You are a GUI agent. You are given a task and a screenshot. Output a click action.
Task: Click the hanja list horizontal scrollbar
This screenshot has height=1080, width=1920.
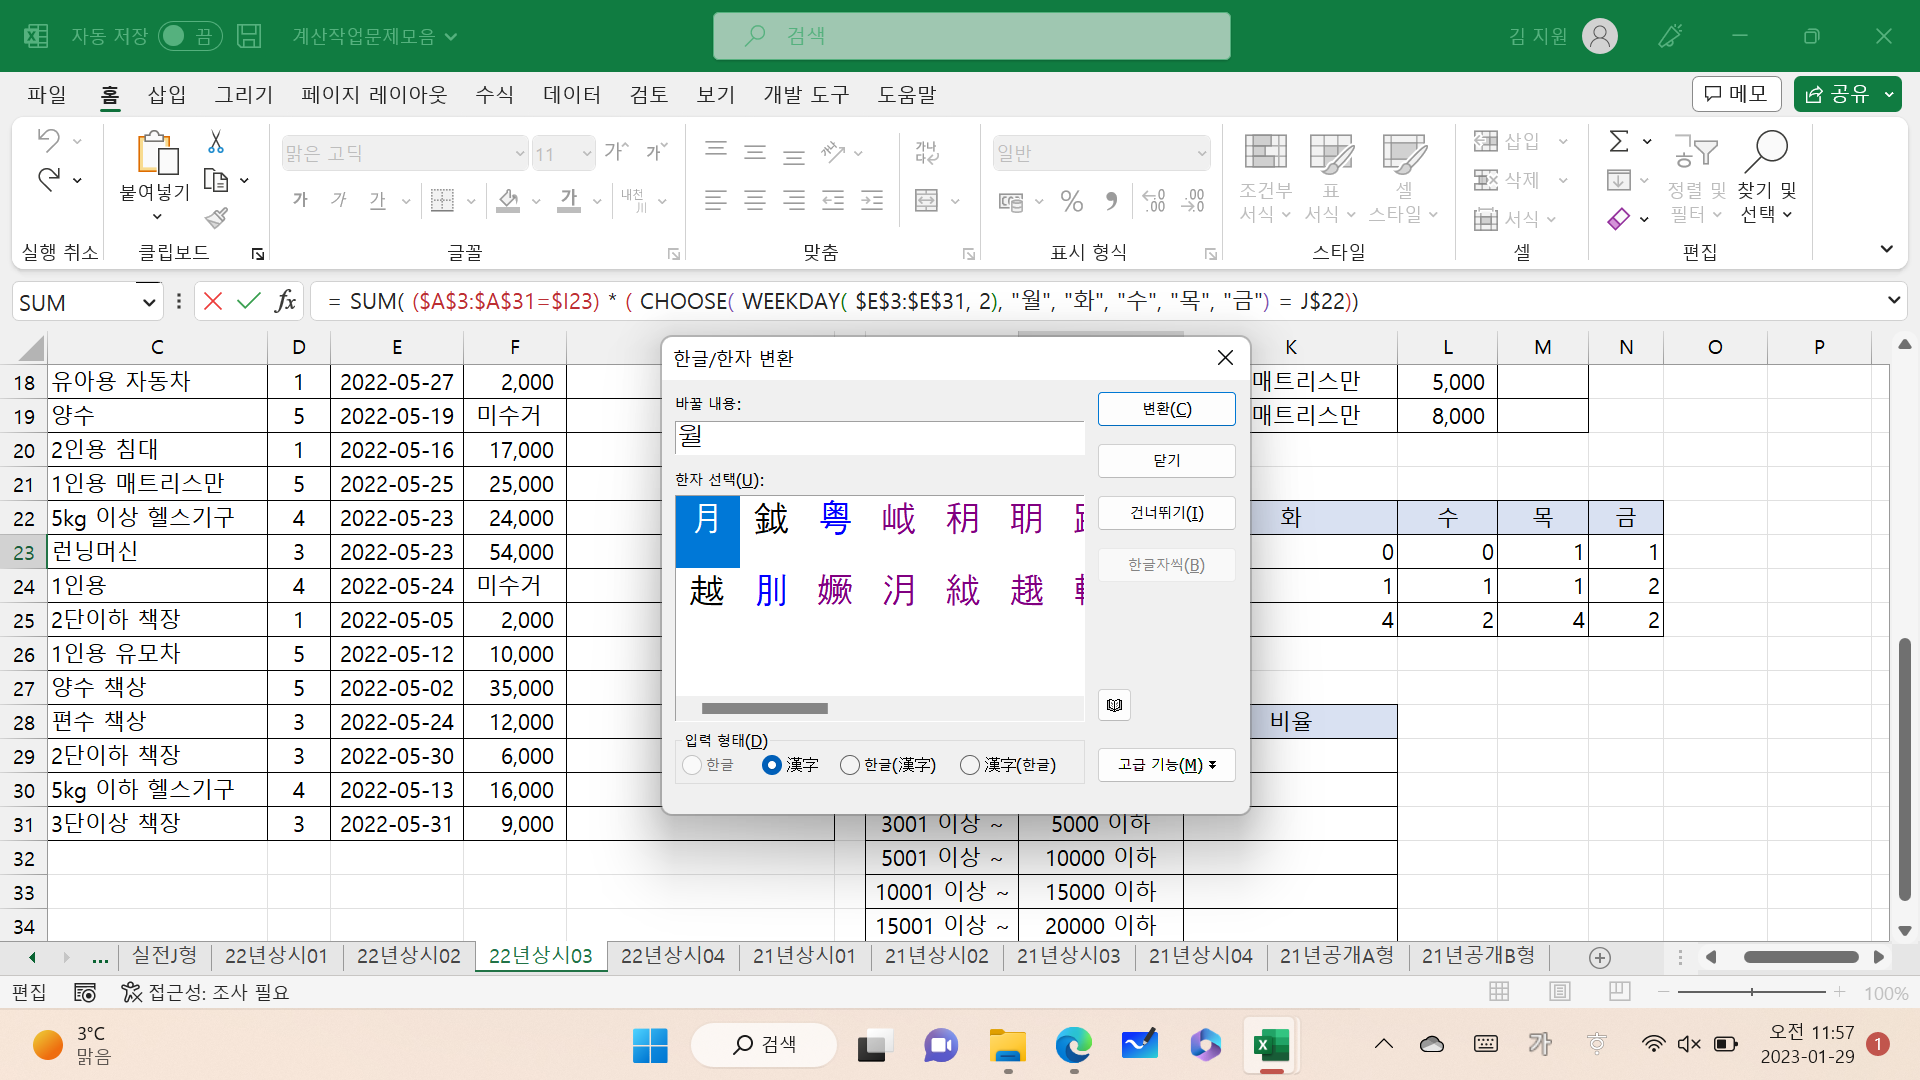click(765, 709)
